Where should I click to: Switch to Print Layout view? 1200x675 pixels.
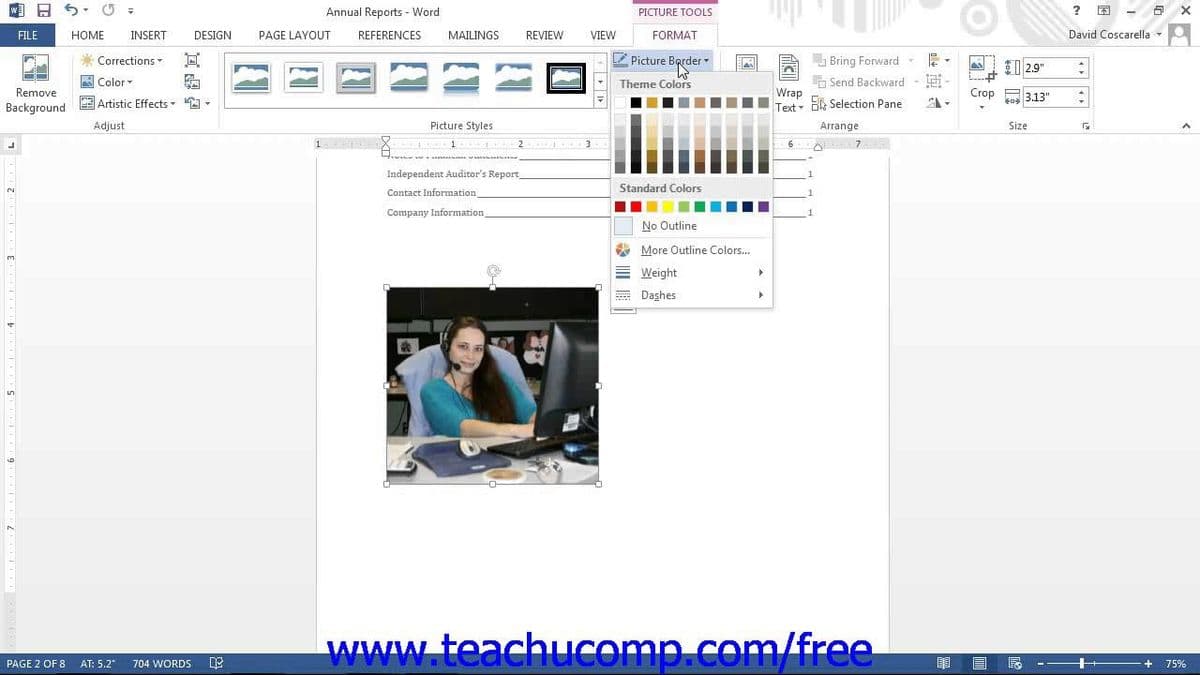tap(980, 664)
